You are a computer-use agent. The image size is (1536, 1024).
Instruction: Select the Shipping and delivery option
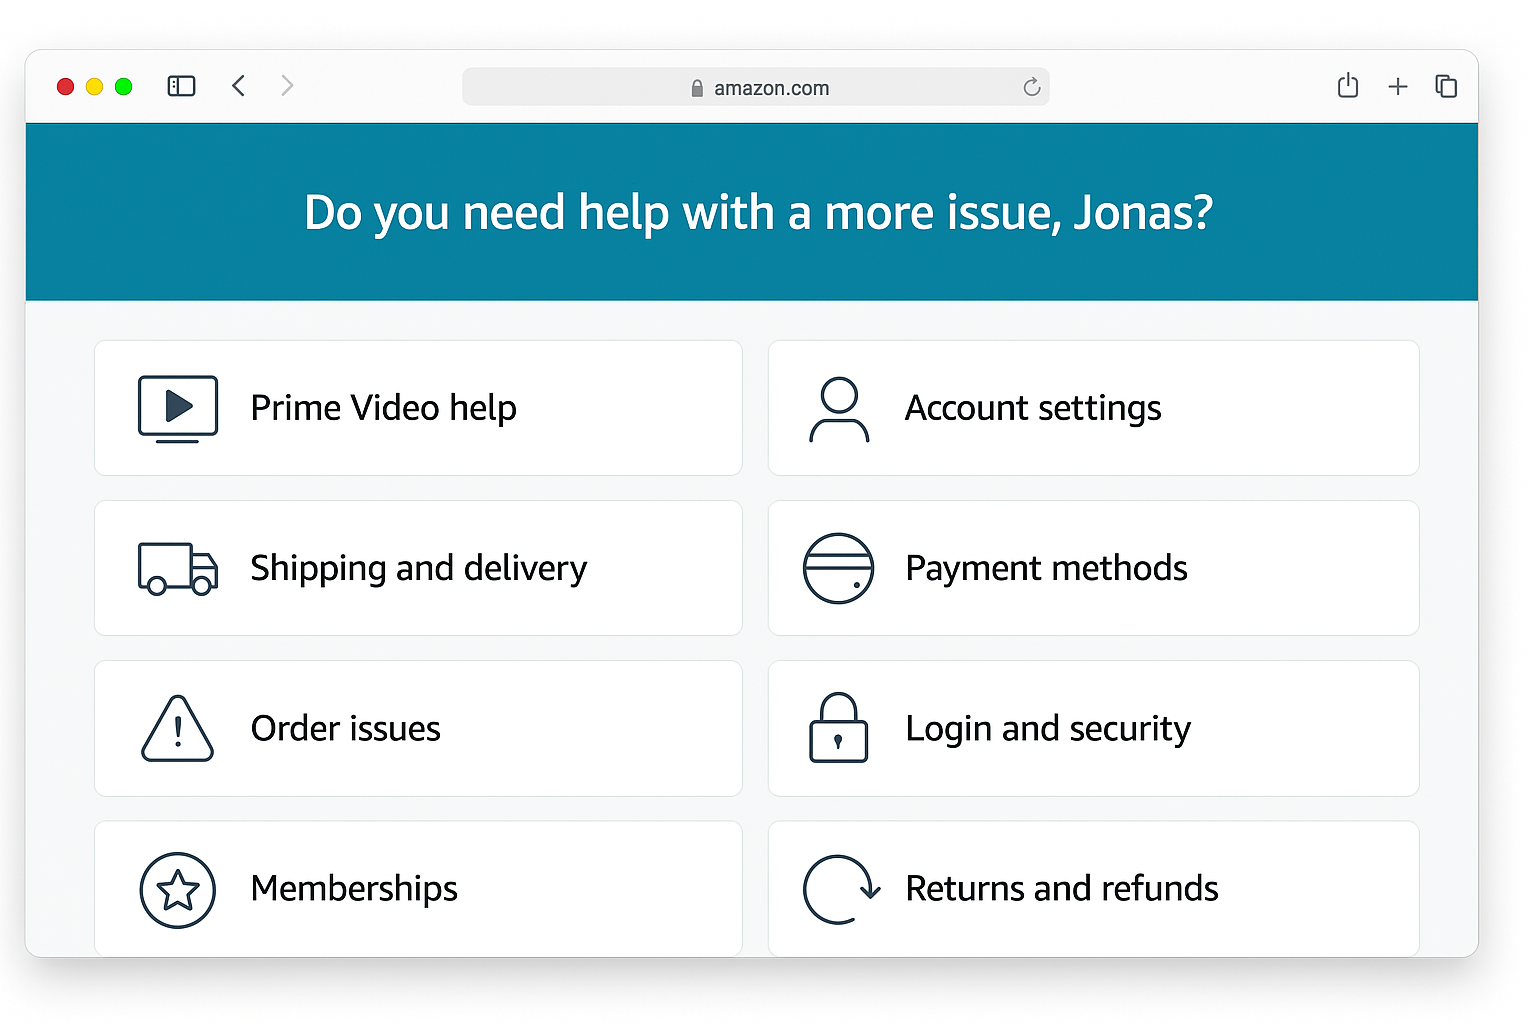418,568
